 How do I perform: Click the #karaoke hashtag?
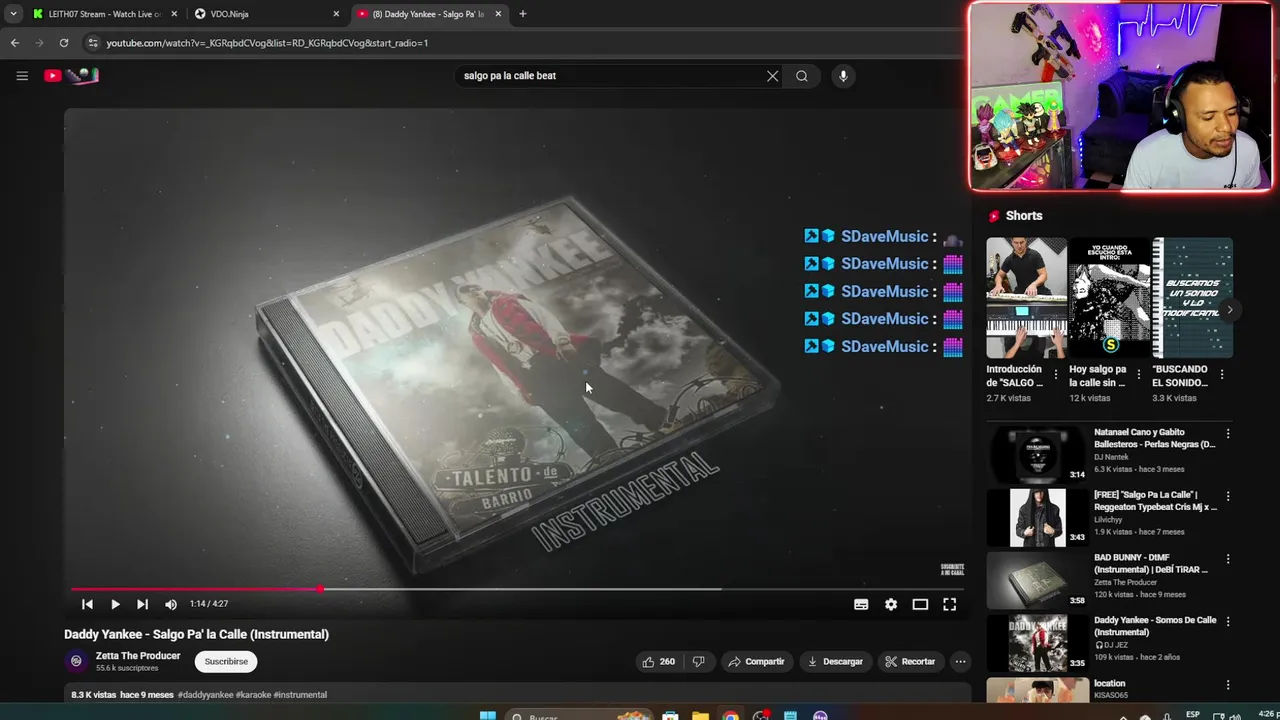pos(253,695)
